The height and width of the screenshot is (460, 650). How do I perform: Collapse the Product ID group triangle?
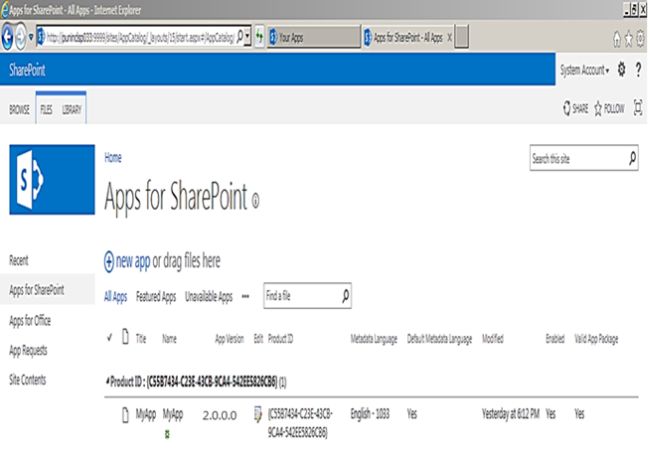tap(108, 381)
